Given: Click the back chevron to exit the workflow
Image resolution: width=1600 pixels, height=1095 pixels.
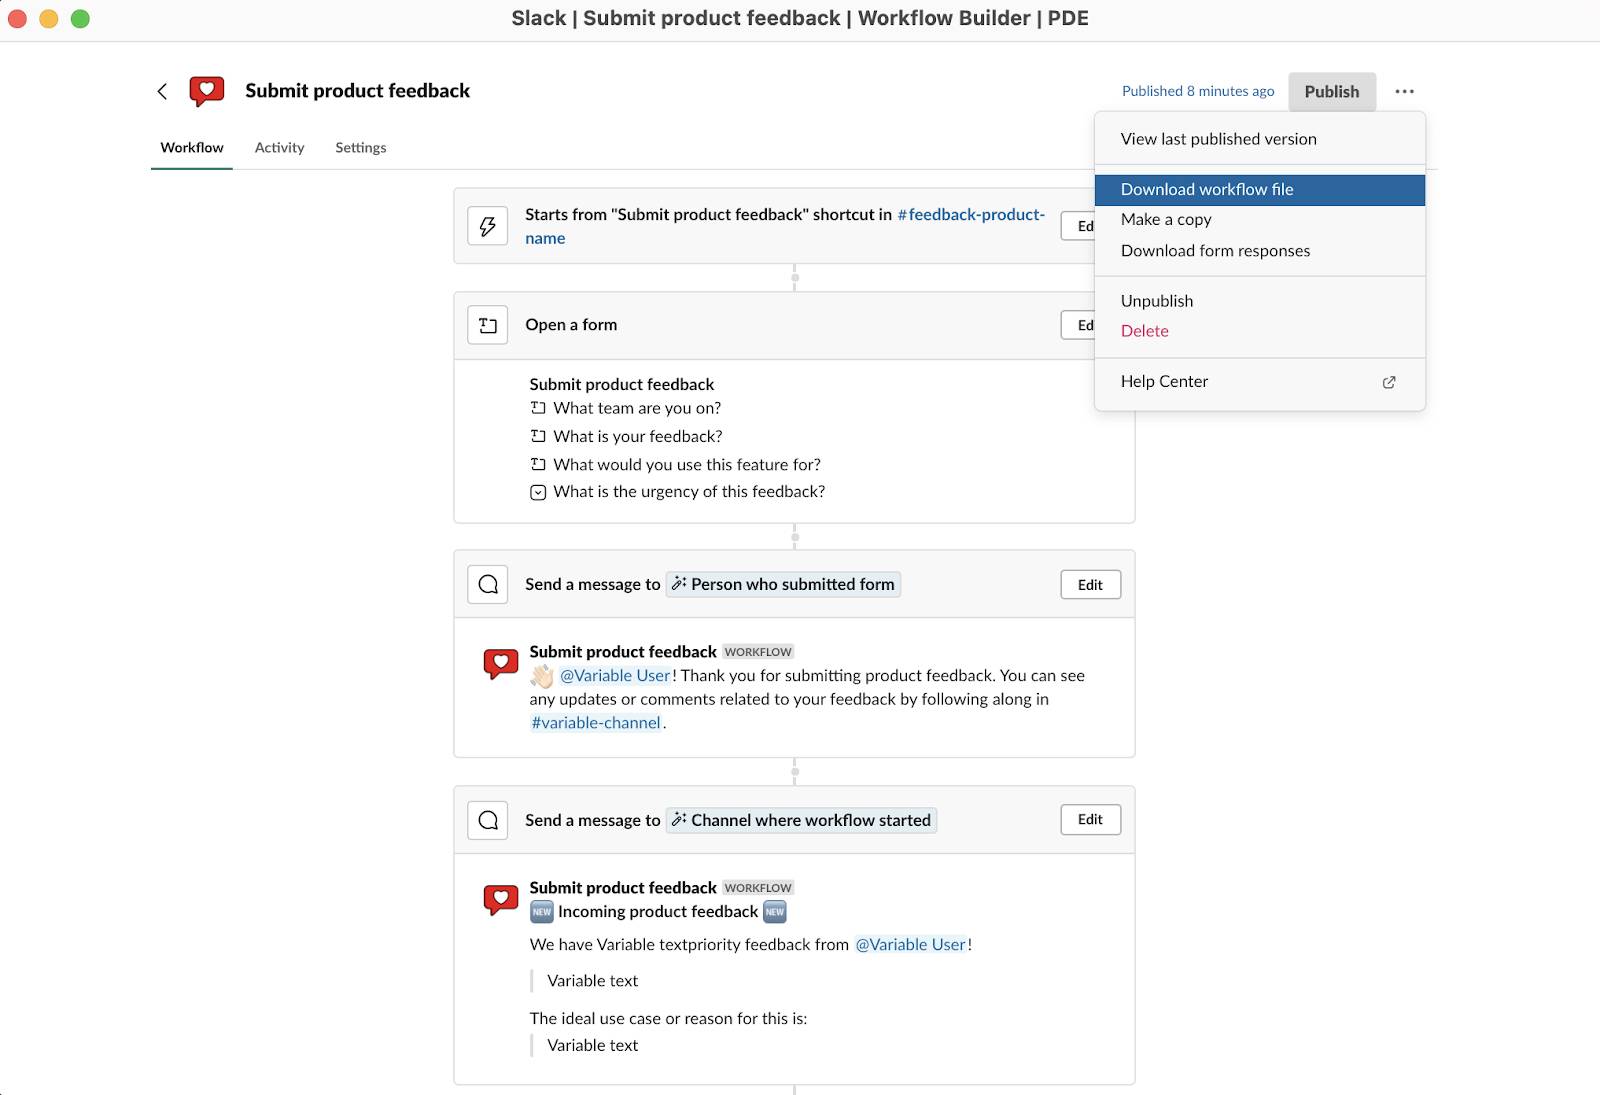Looking at the screenshot, I should pos(162,90).
